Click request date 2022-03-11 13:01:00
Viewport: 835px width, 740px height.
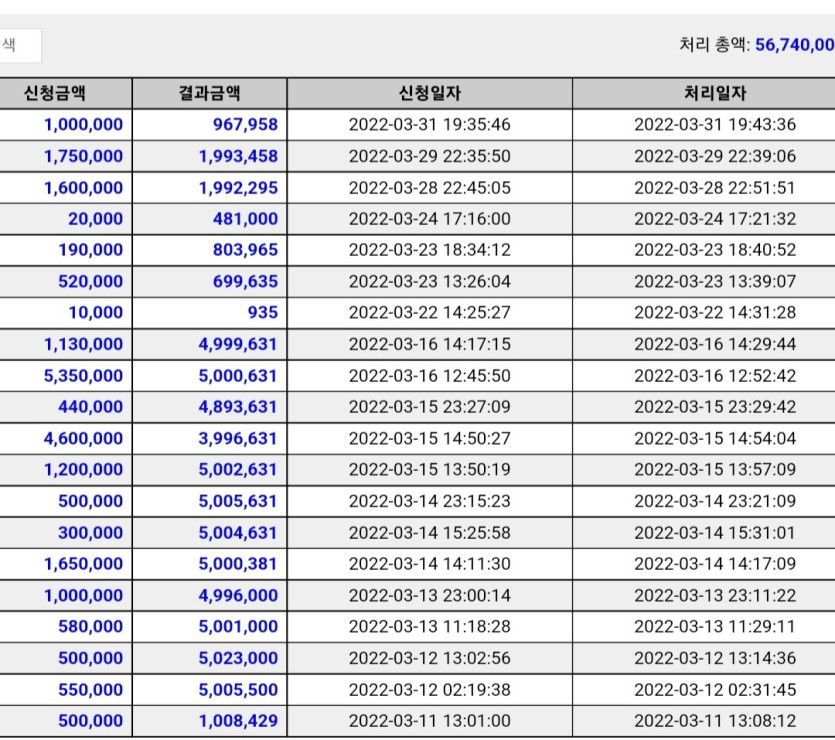pyautogui.click(x=430, y=721)
